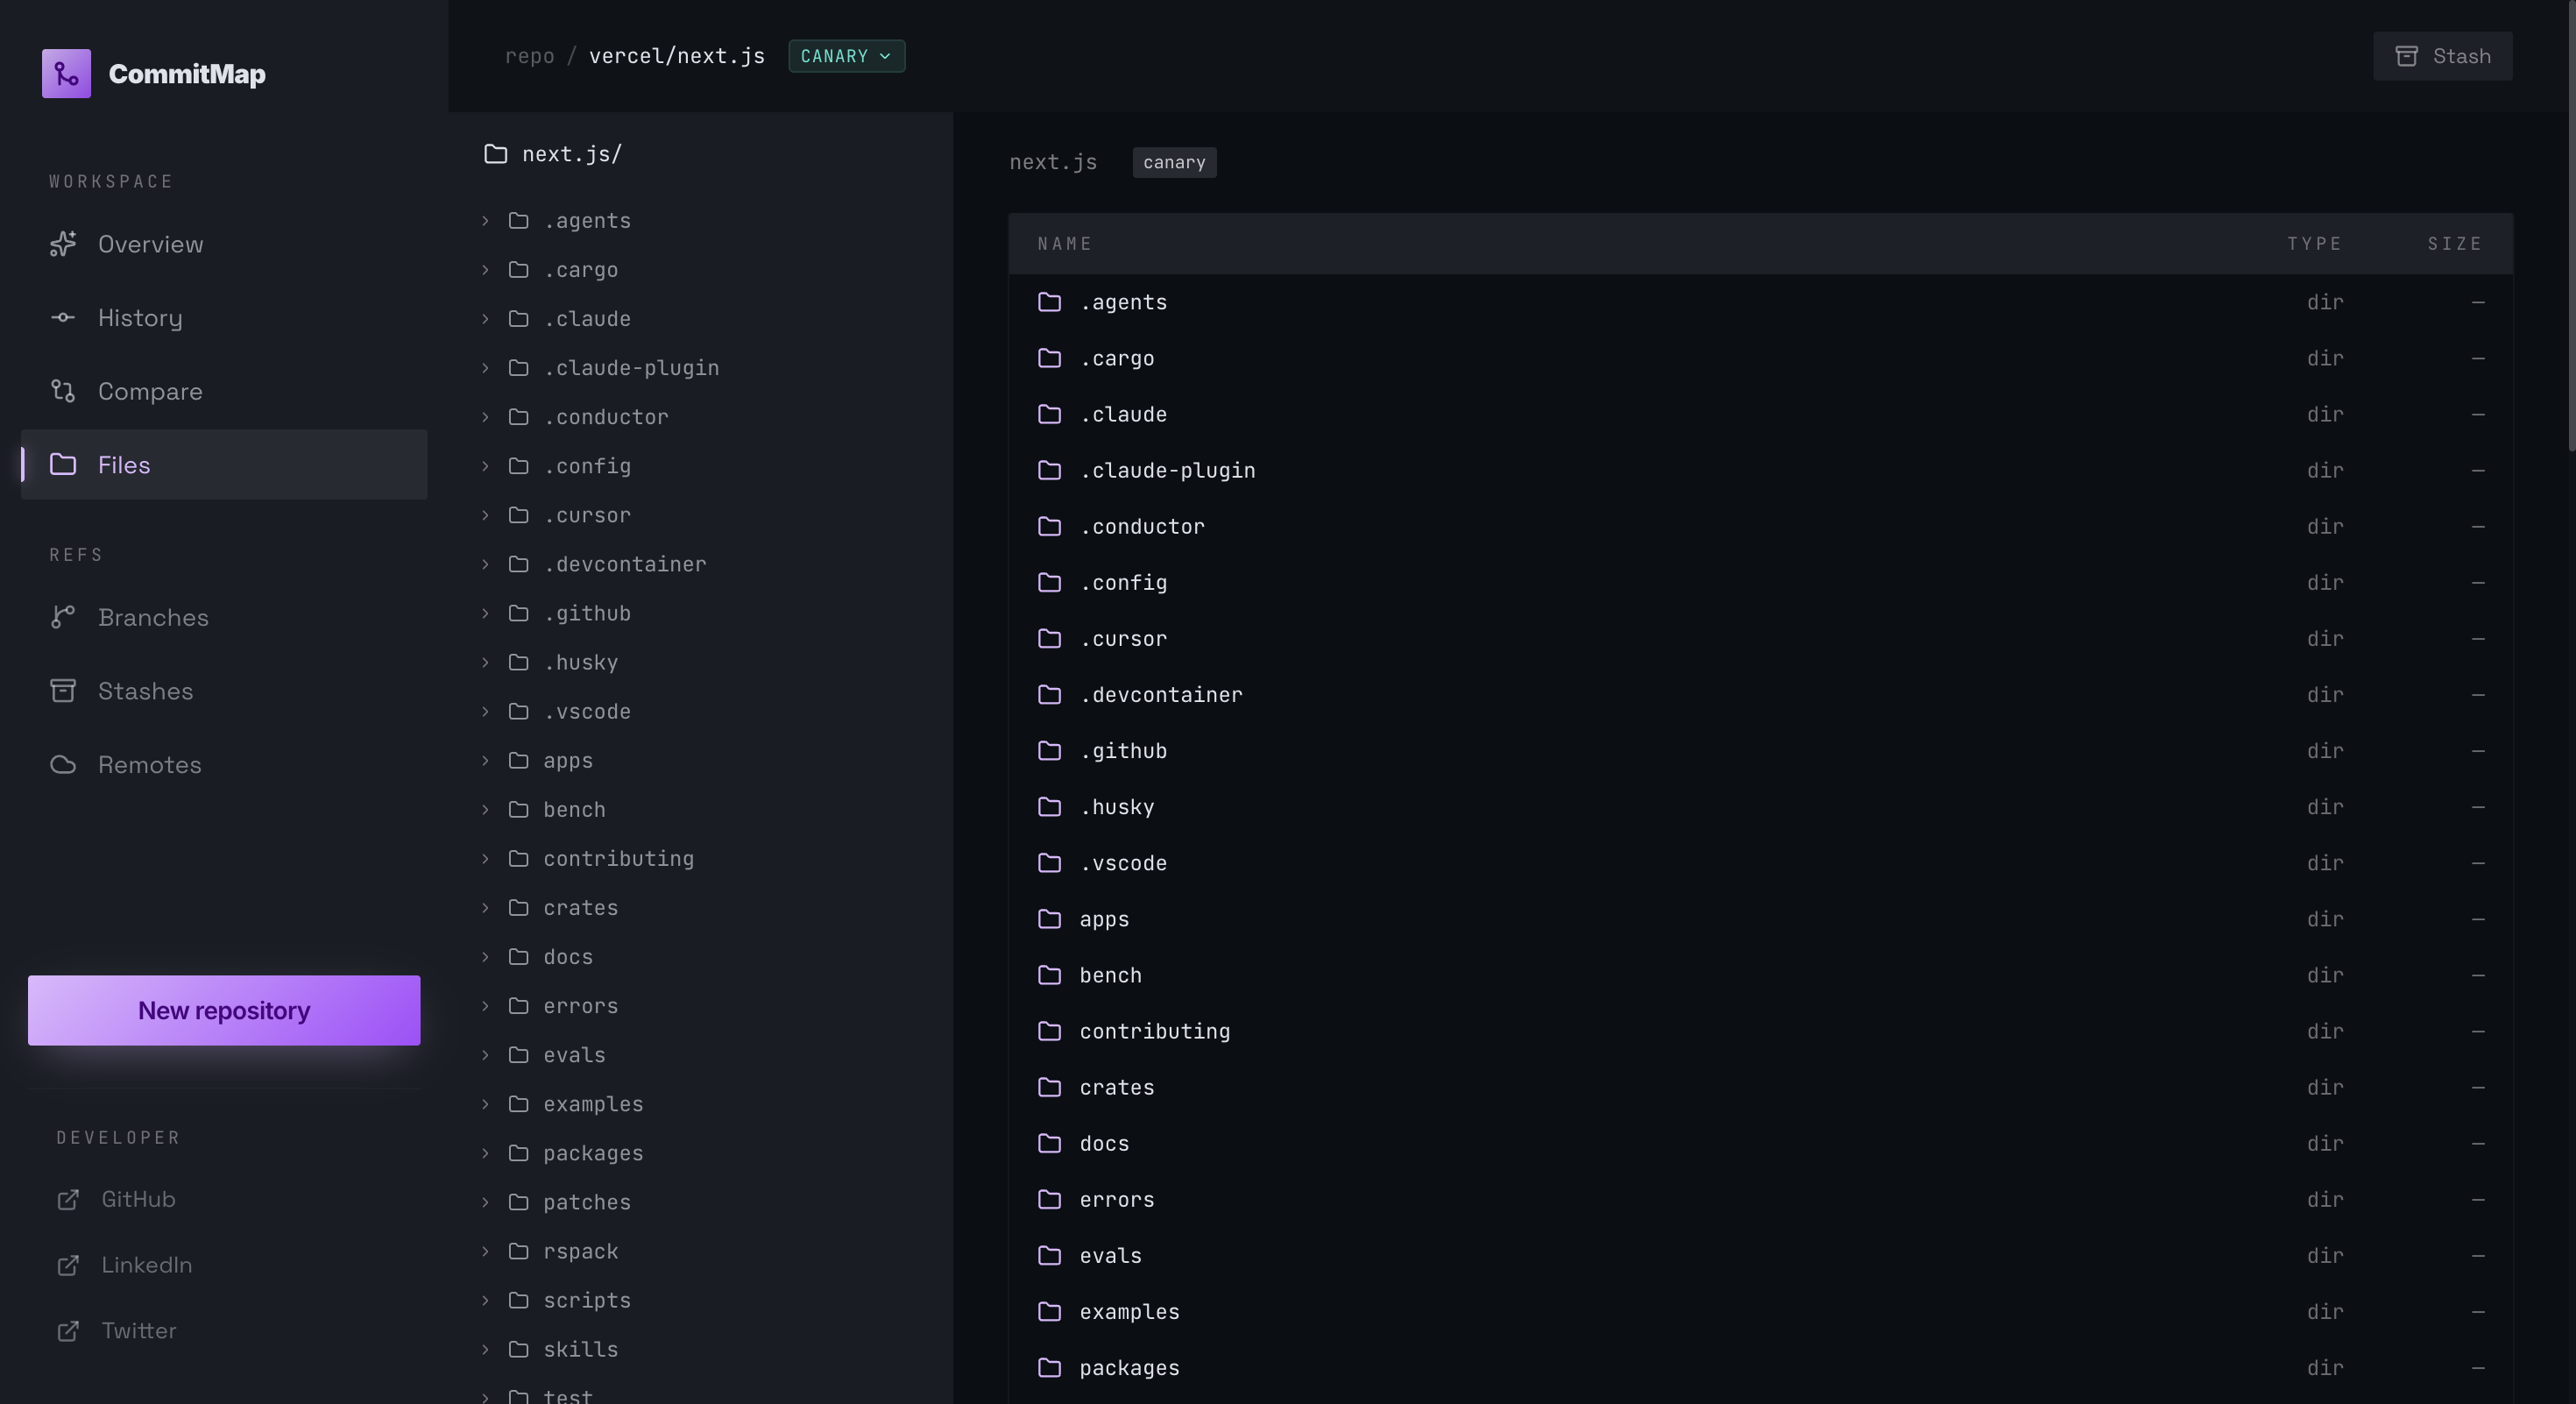Expand the scripts folder in tree
The width and height of the screenshot is (2576, 1404).
(485, 1300)
